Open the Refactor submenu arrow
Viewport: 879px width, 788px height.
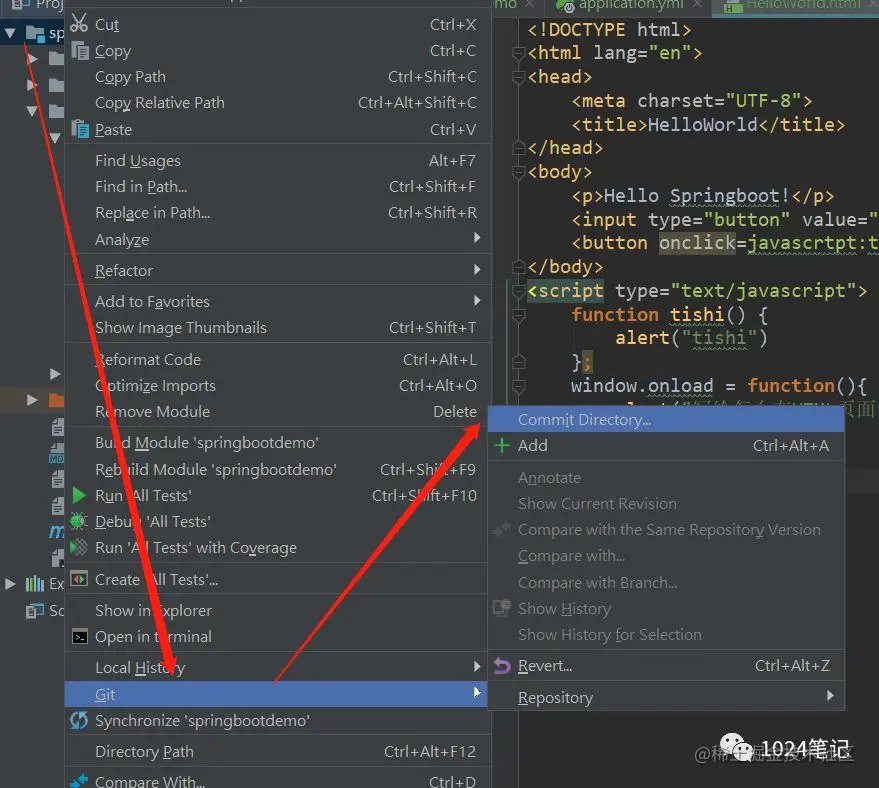[x=477, y=270]
